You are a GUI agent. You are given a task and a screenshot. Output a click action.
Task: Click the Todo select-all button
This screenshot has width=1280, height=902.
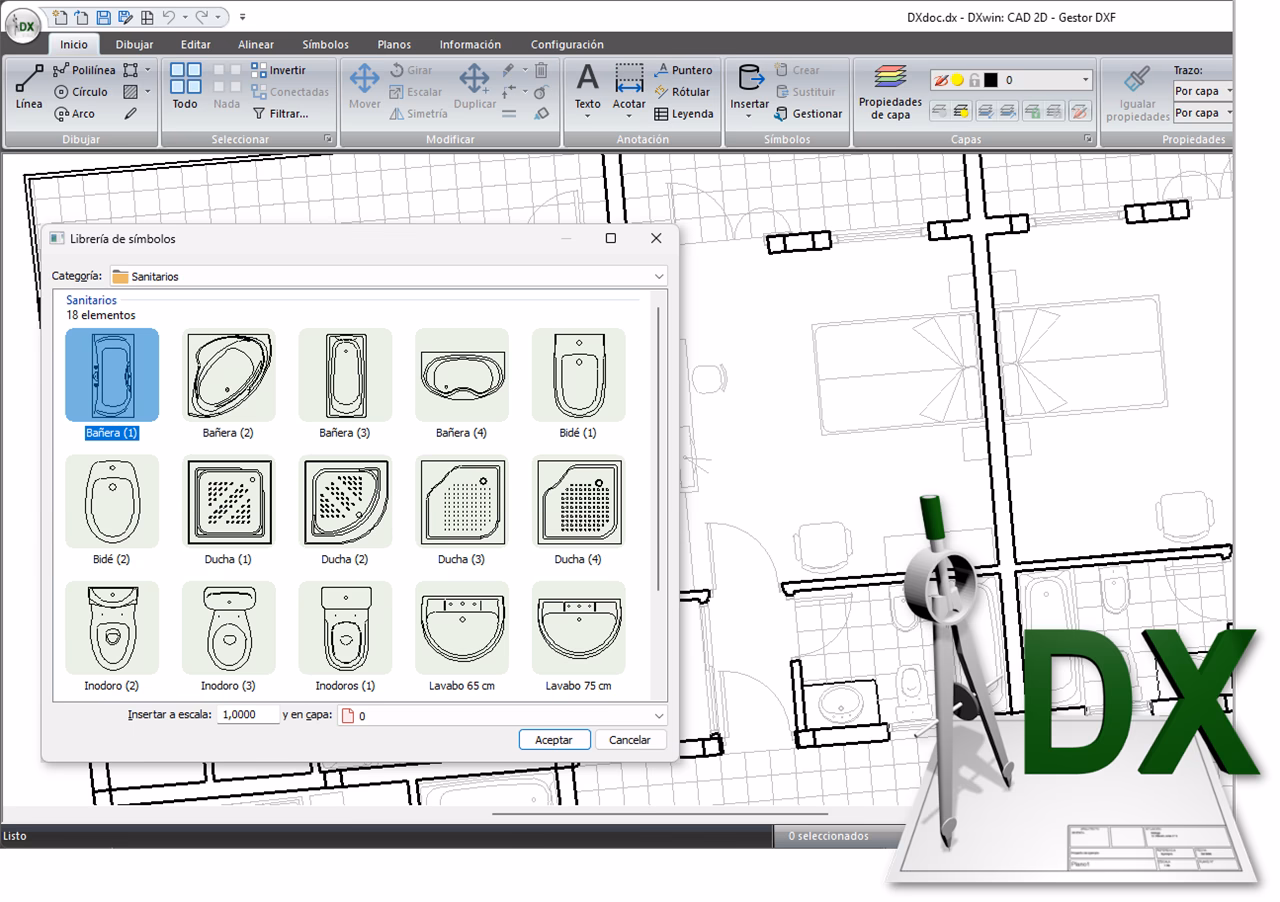pyautogui.click(x=185, y=87)
